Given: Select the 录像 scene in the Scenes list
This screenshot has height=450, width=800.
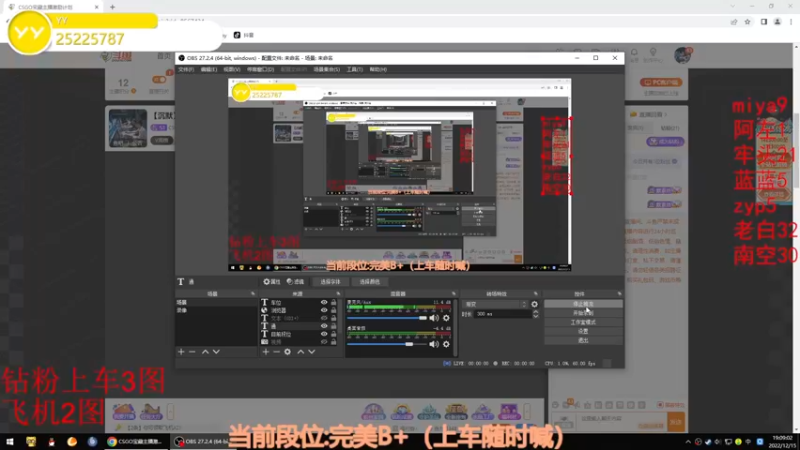Looking at the screenshot, I should (216, 310).
